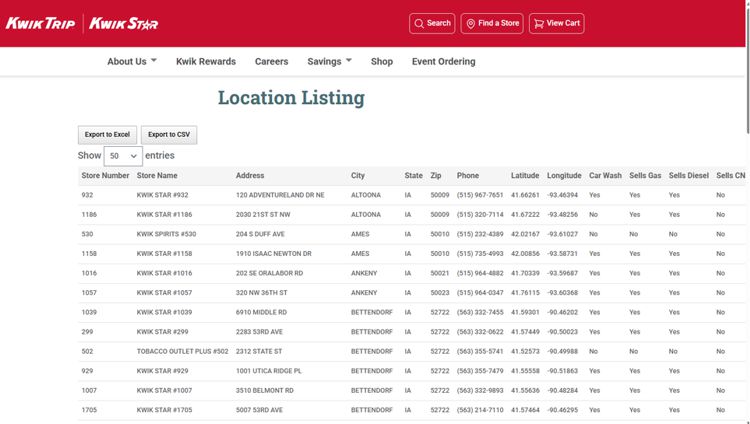The height and width of the screenshot is (424, 750).
Task: Click the Kwik Trip logo
Action: click(x=40, y=23)
